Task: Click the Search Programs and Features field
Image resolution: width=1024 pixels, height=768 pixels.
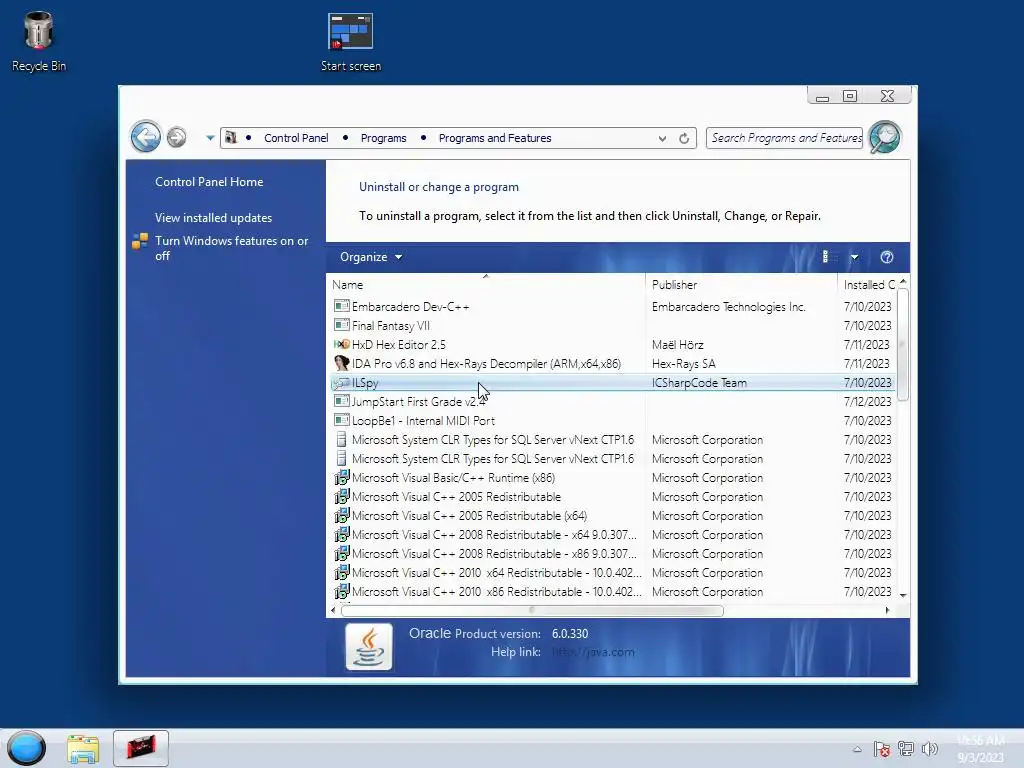Action: coord(784,138)
